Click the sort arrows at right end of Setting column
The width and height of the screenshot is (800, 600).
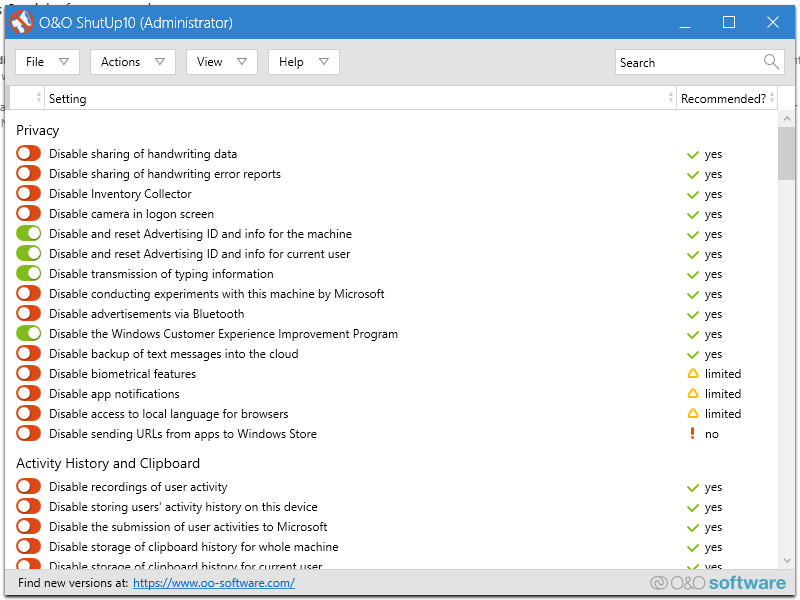pos(670,97)
